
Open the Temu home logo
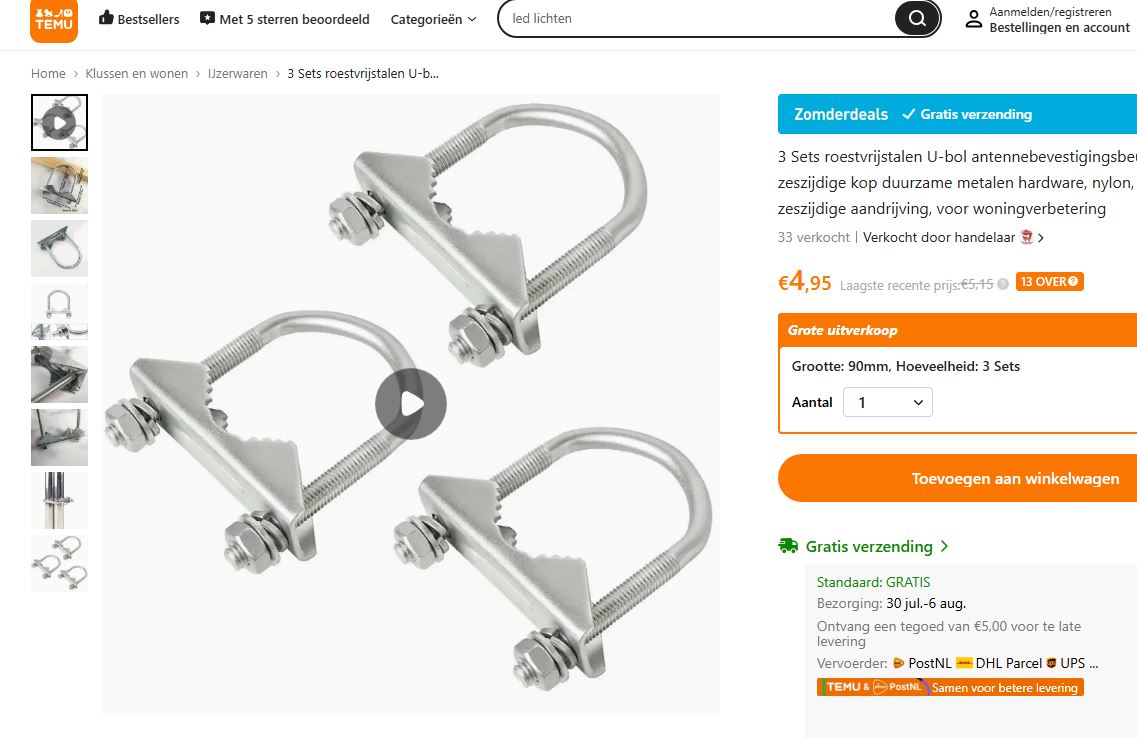click(54, 20)
